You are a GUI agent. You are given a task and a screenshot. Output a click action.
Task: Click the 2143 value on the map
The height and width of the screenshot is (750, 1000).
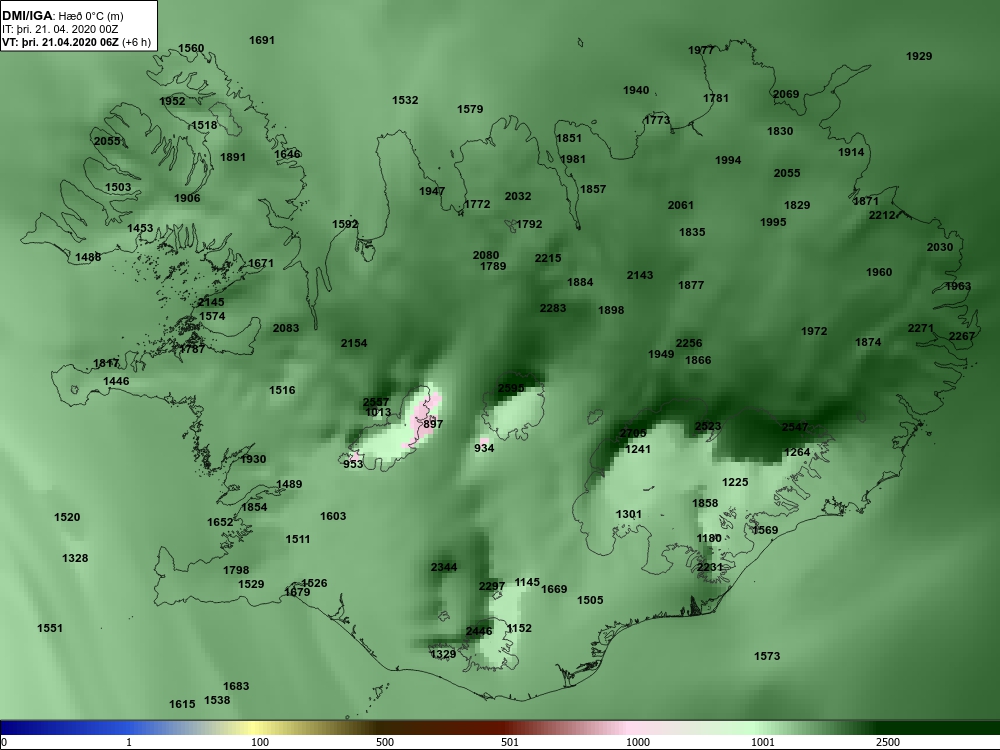(x=640, y=275)
